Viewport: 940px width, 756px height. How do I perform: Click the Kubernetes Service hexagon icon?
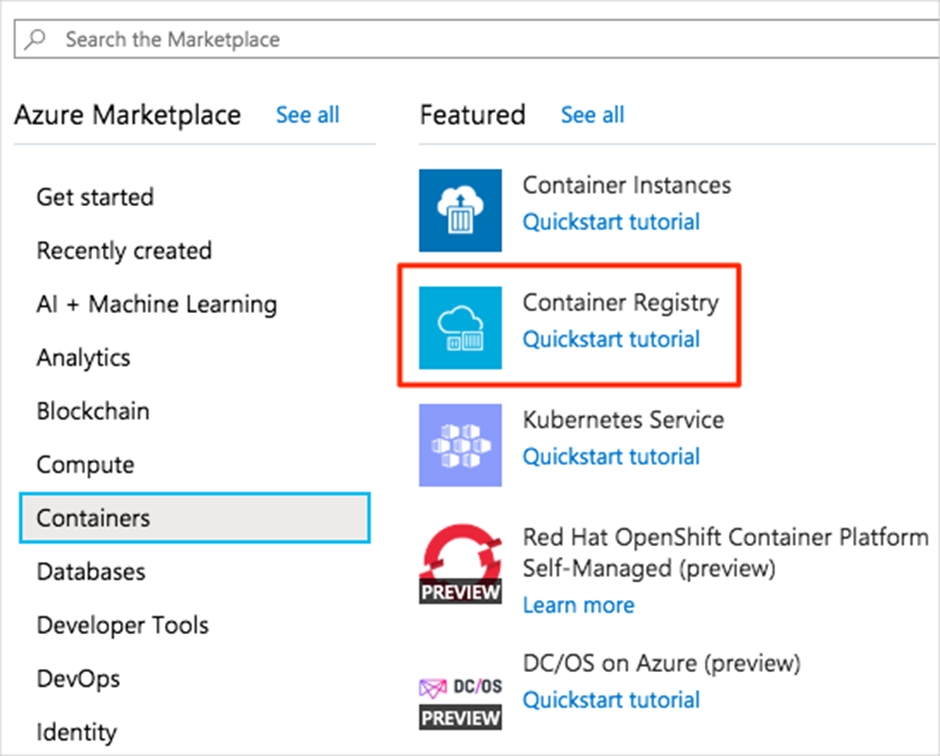coord(459,445)
